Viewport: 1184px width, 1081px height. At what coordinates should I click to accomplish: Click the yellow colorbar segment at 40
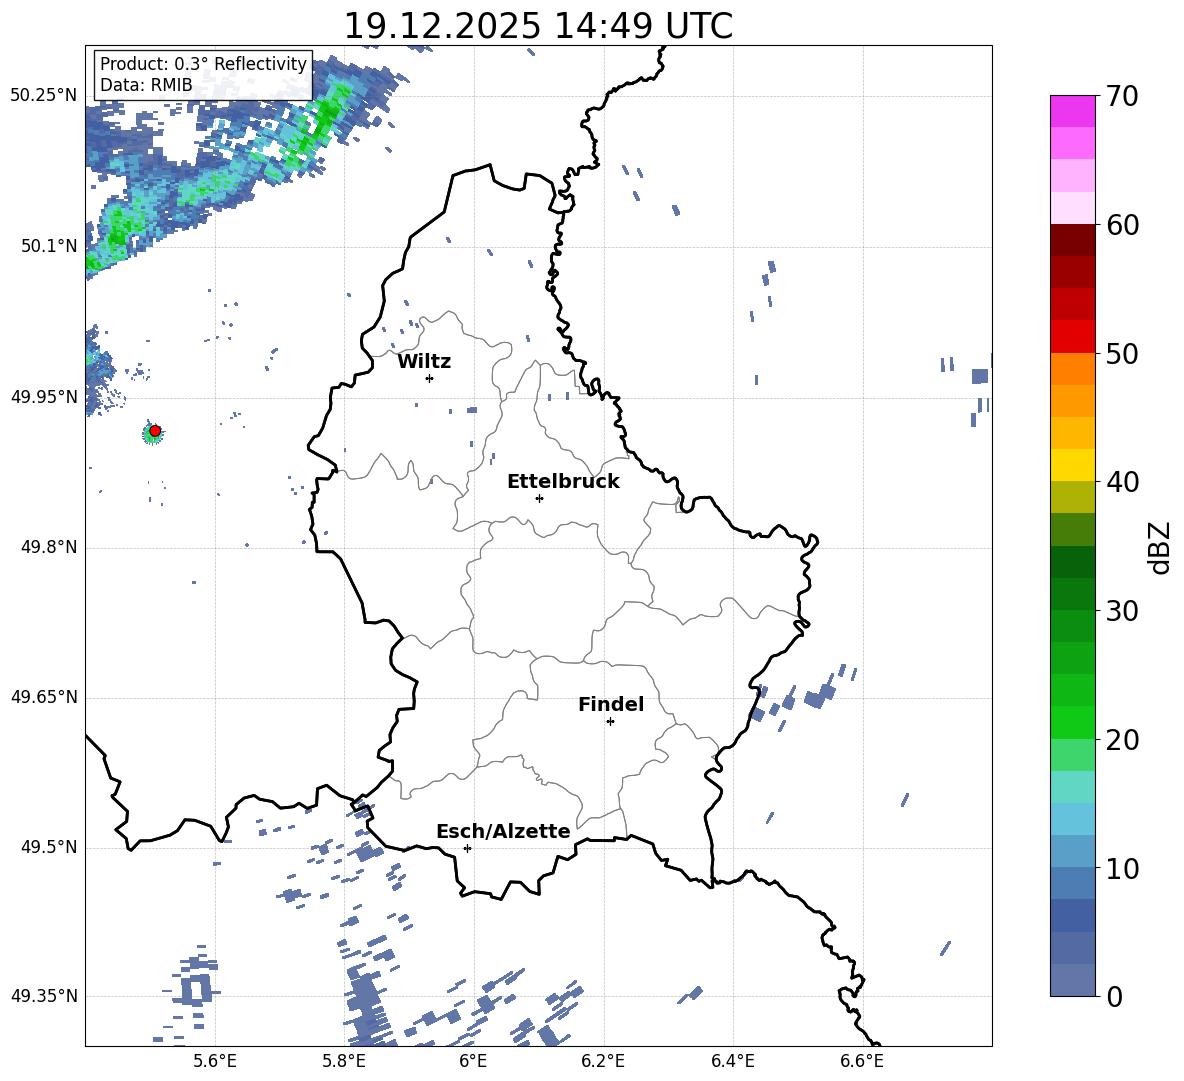[x=1072, y=465]
